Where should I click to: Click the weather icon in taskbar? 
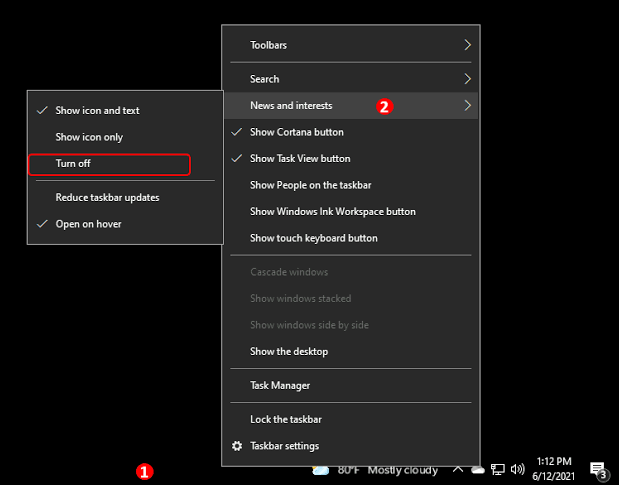320,470
